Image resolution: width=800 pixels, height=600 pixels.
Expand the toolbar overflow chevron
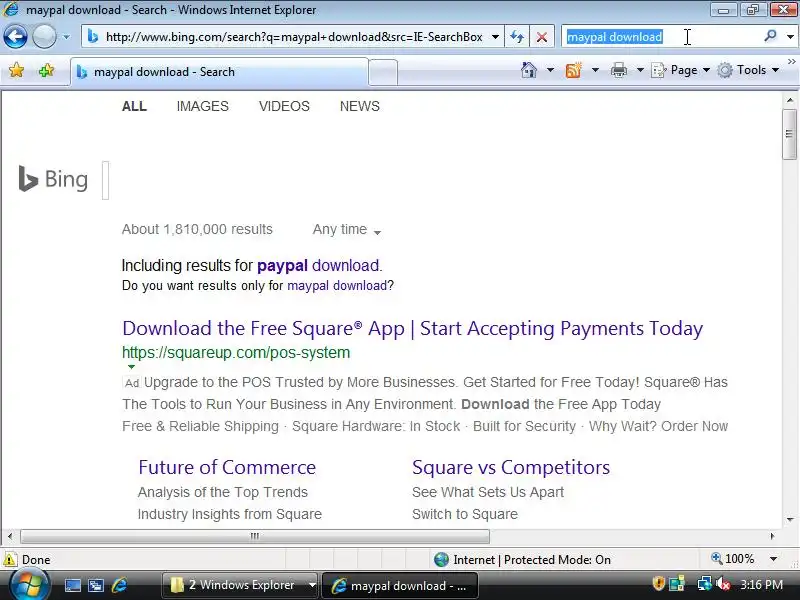click(791, 62)
